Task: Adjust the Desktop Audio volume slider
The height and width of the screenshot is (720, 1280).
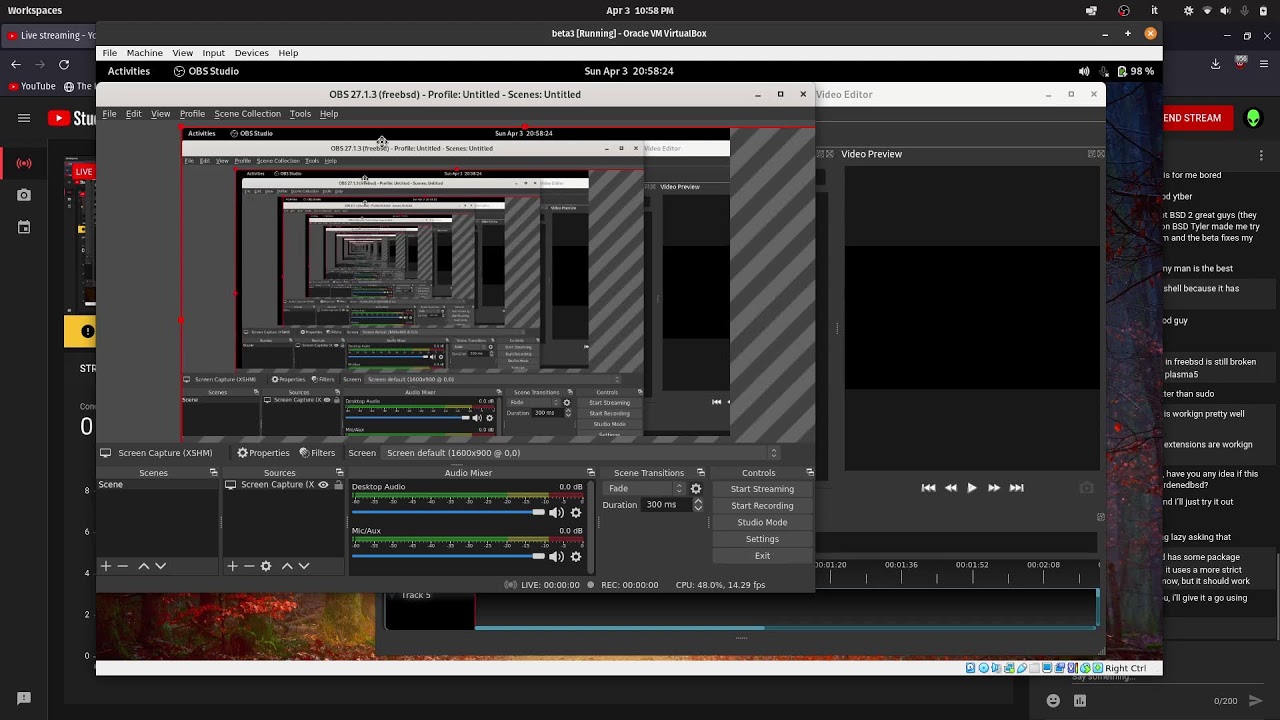Action: [448, 513]
